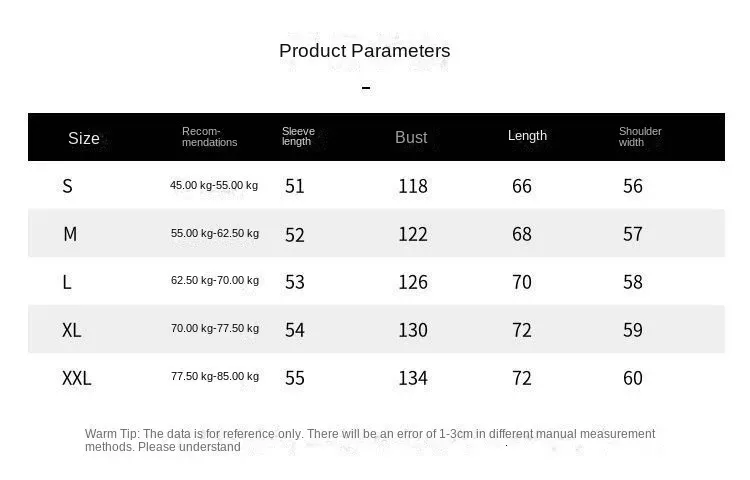This screenshot has height=480, width=750.
Task: Click the L size row label
Action: pyautogui.click(x=67, y=282)
